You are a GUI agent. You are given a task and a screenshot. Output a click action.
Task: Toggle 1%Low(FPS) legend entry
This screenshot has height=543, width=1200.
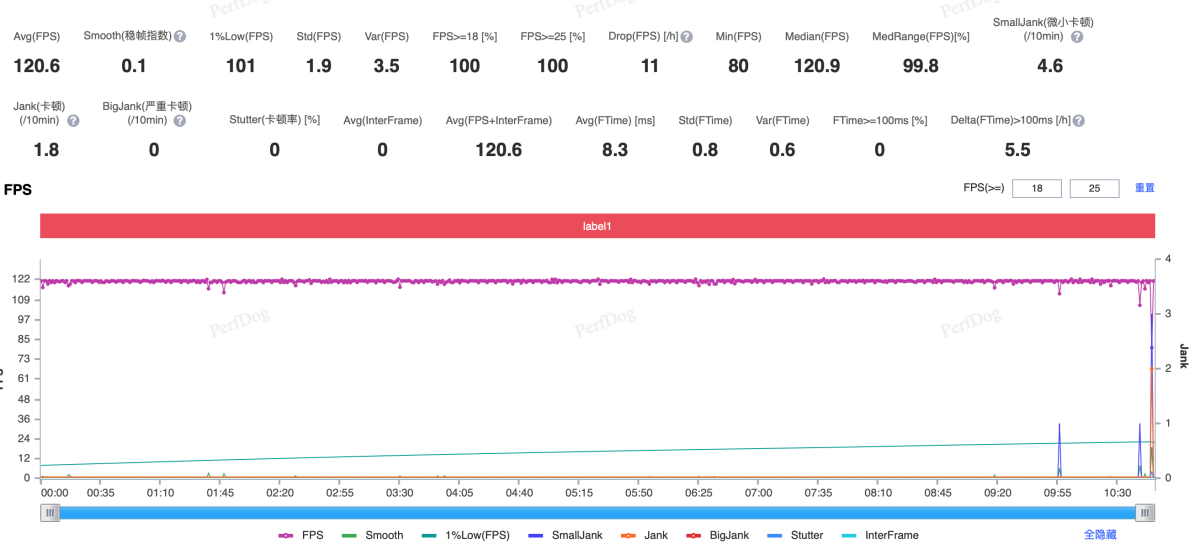click(466, 535)
